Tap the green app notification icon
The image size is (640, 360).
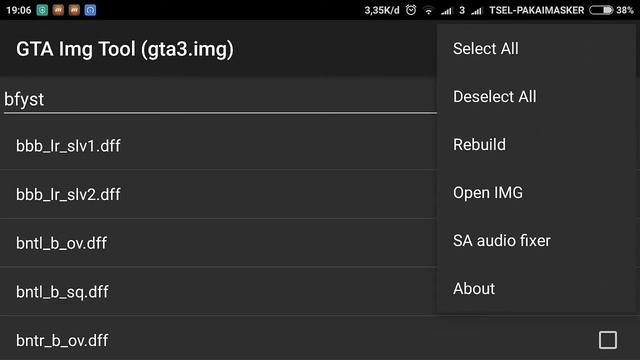point(42,10)
